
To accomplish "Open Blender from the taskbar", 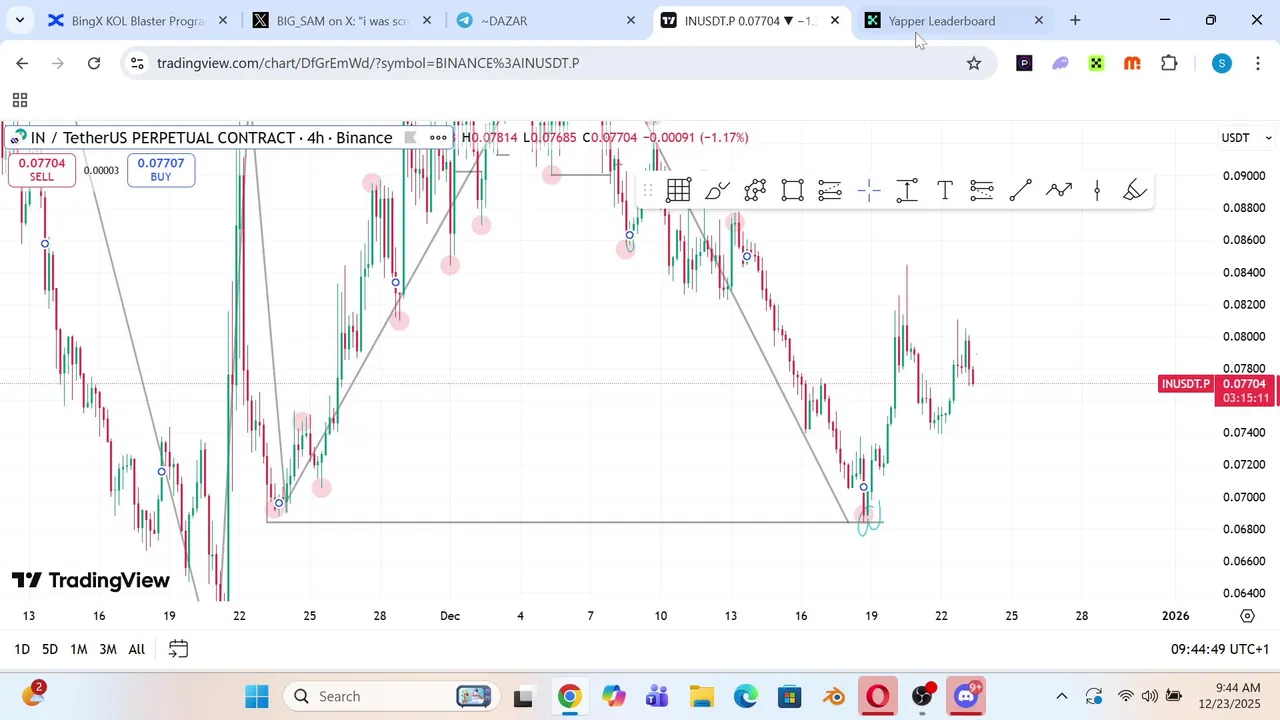I will tap(834, 696).
